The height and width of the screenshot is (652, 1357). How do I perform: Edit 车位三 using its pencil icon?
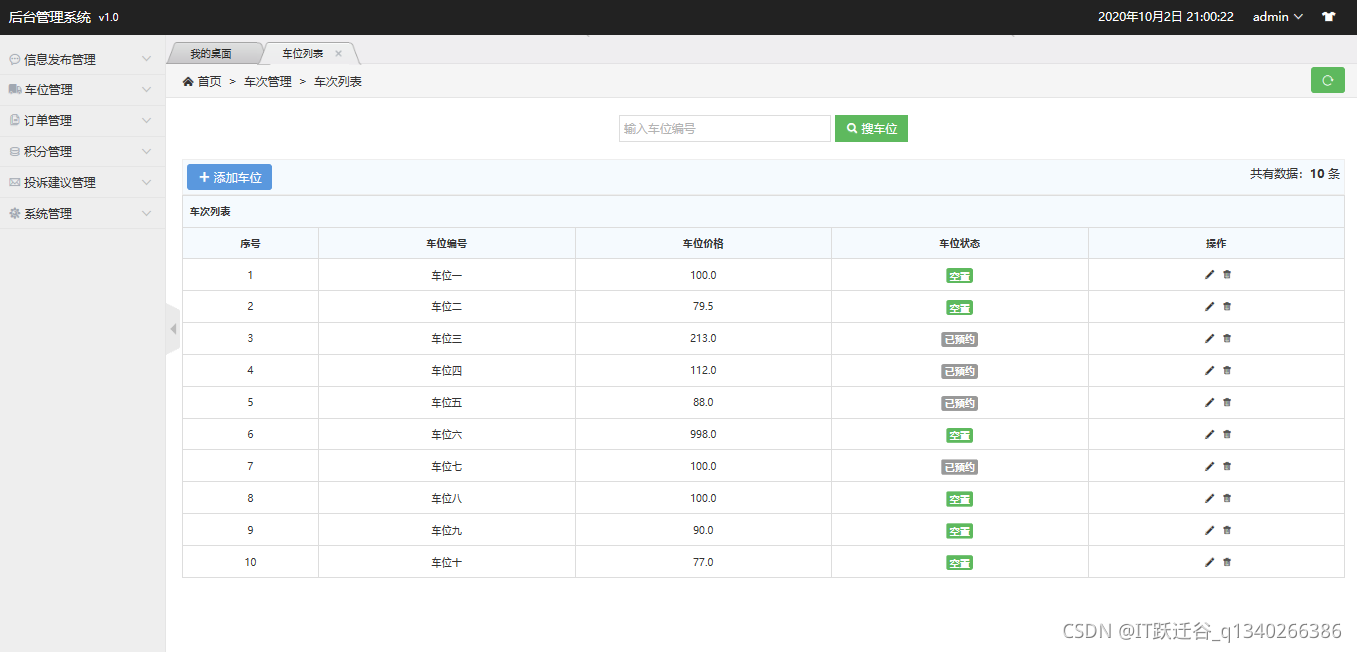(x=1209, y=338)
